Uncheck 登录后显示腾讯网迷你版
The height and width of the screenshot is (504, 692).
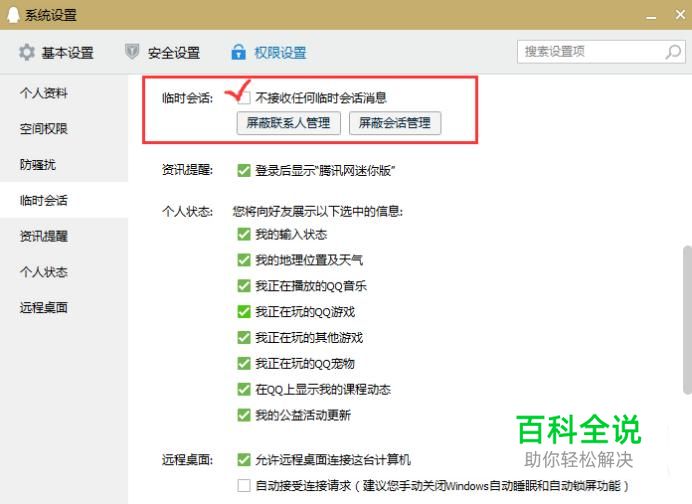point(244,170)
